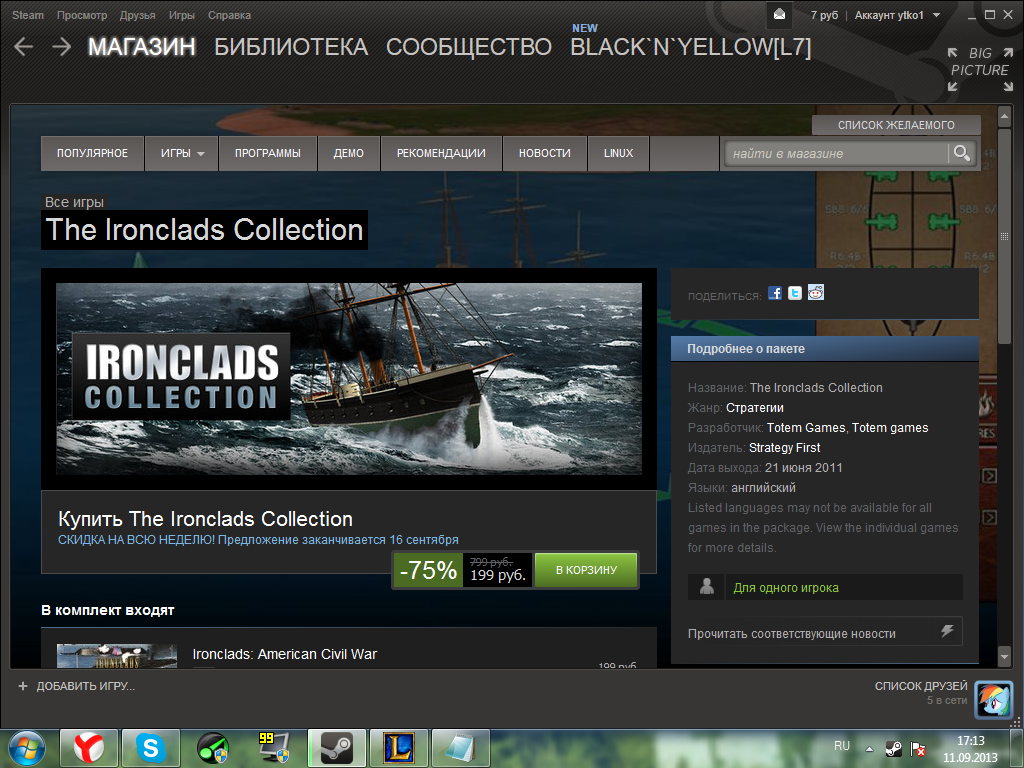This screenshot has width=1024, height=768.
Task: Open the inbox envelope notifications
Action: point(779,14)
